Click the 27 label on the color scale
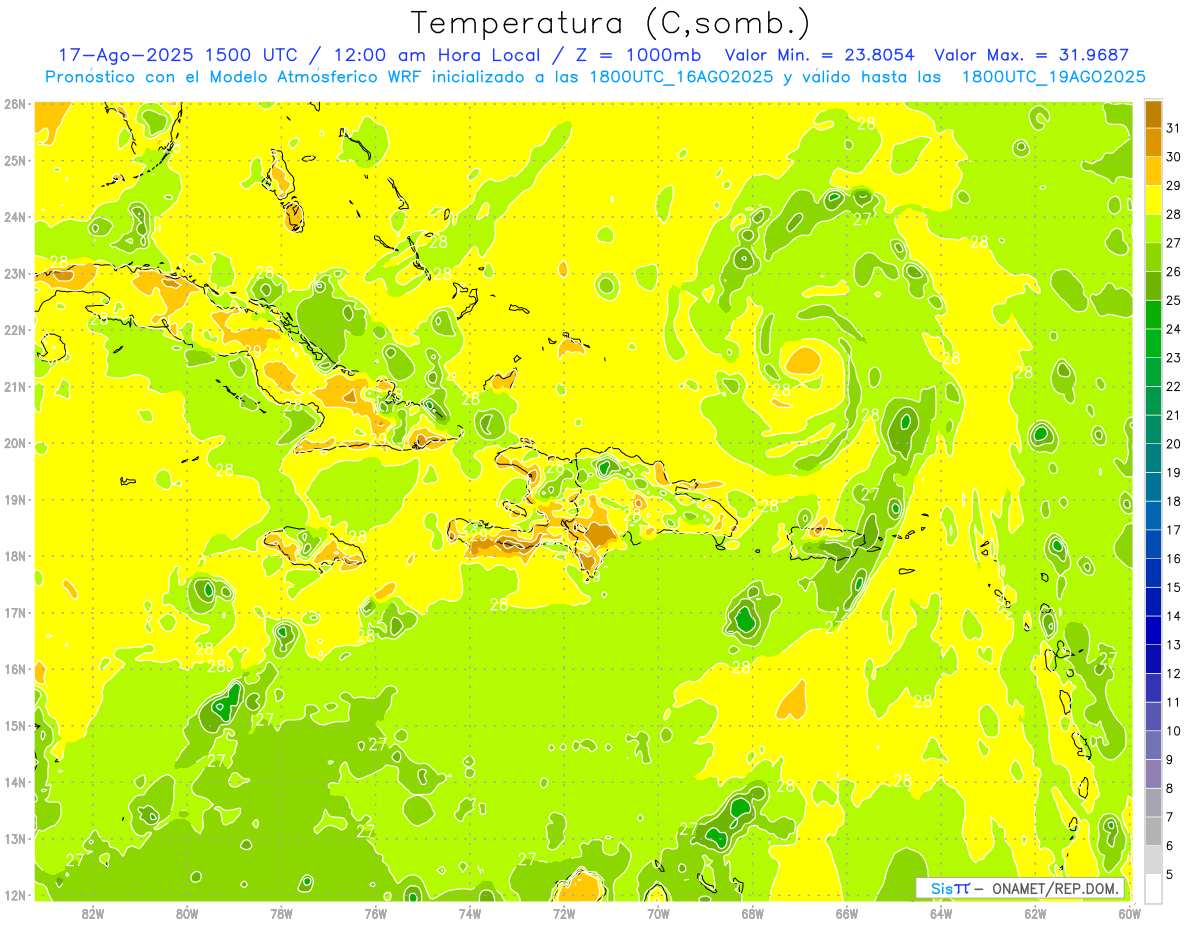This screenshot has width=1200, height=927. (1174, 243)
